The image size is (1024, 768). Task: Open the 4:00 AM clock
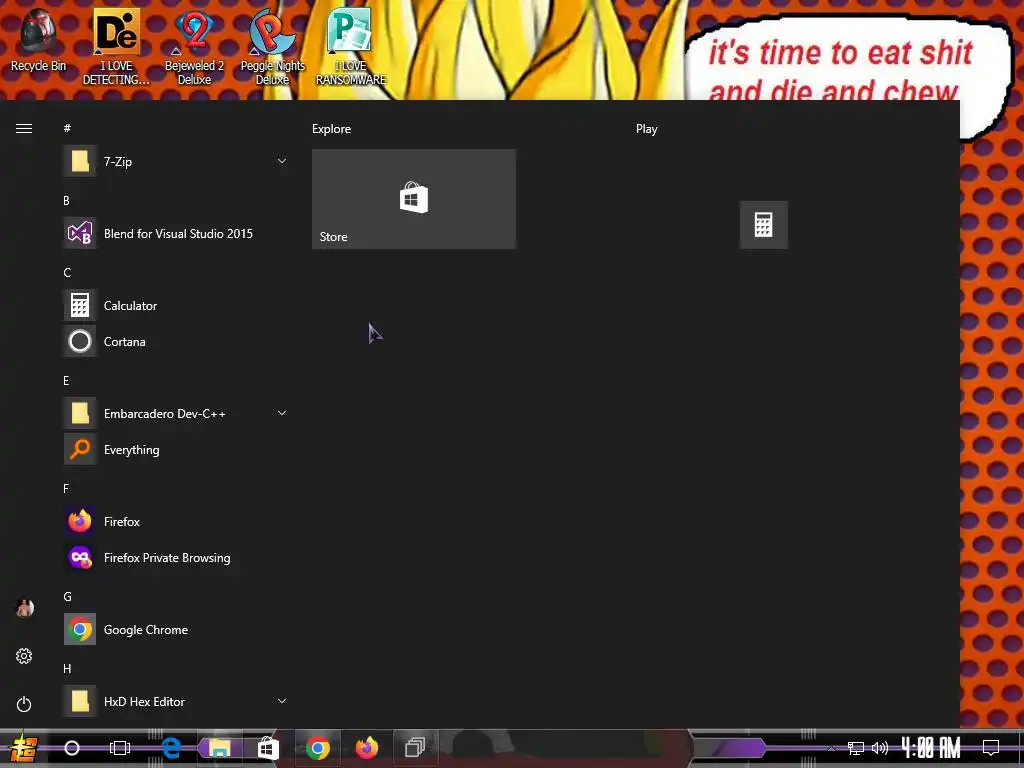point(931,748)
